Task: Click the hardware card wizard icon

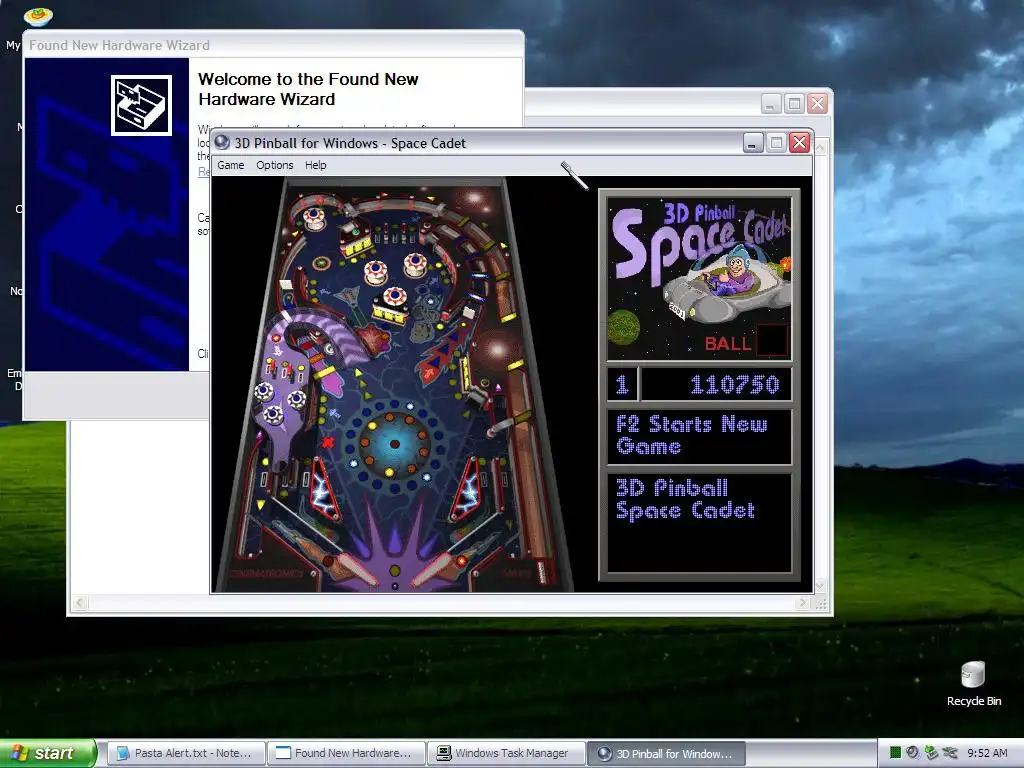Action: (x=141, y=105)
